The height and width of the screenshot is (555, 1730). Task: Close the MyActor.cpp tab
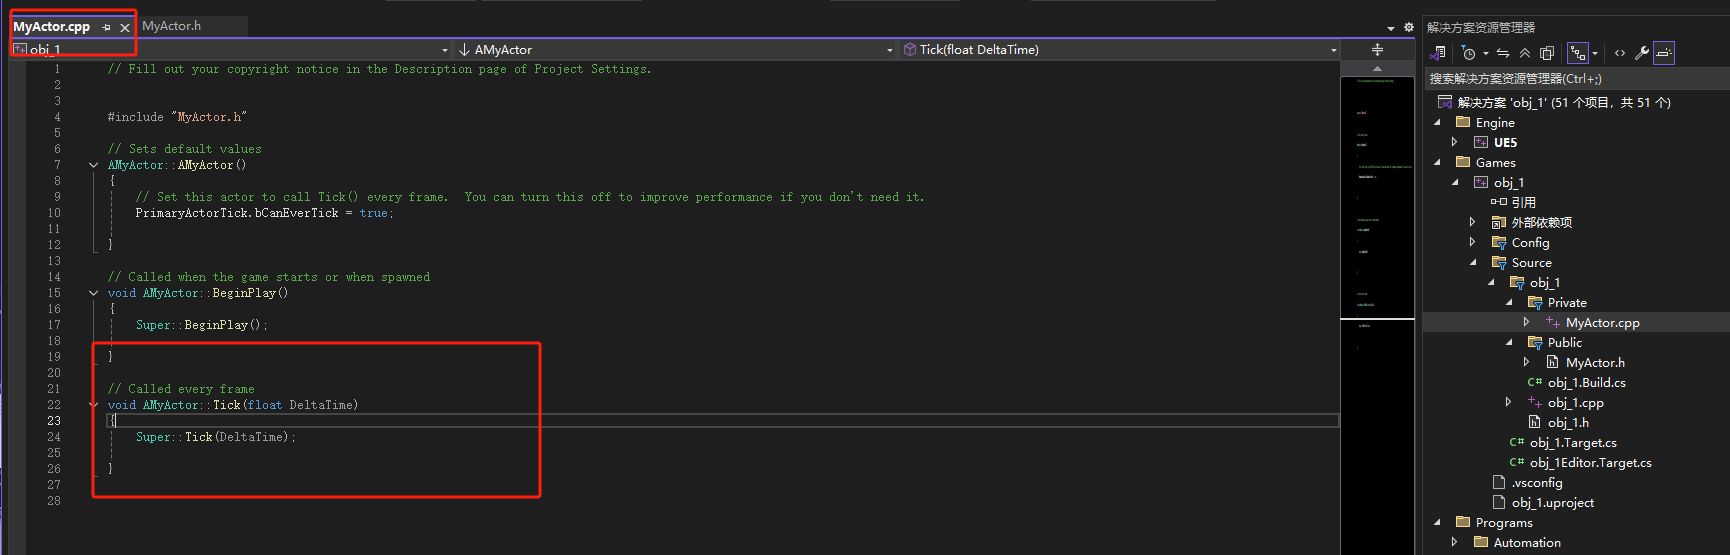click(x=125, y=28)
